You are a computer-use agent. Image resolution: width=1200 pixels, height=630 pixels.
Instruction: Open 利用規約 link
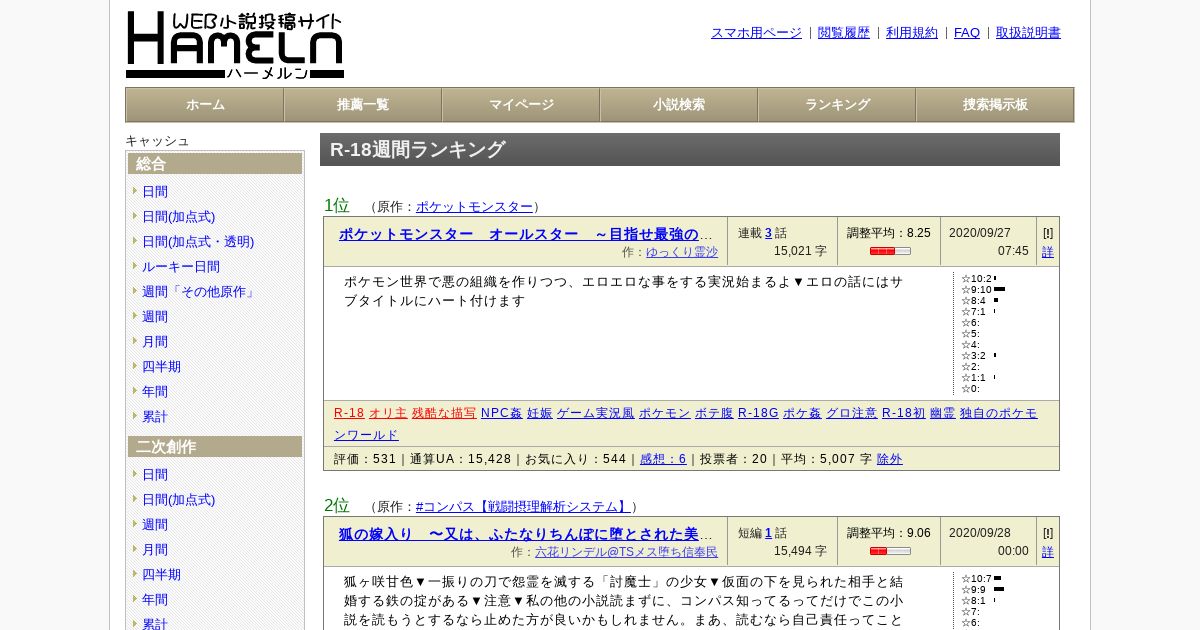912,32
